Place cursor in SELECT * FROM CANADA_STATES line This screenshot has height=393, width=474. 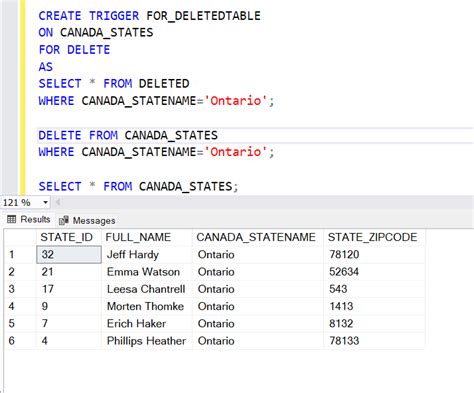click(138, 186)
